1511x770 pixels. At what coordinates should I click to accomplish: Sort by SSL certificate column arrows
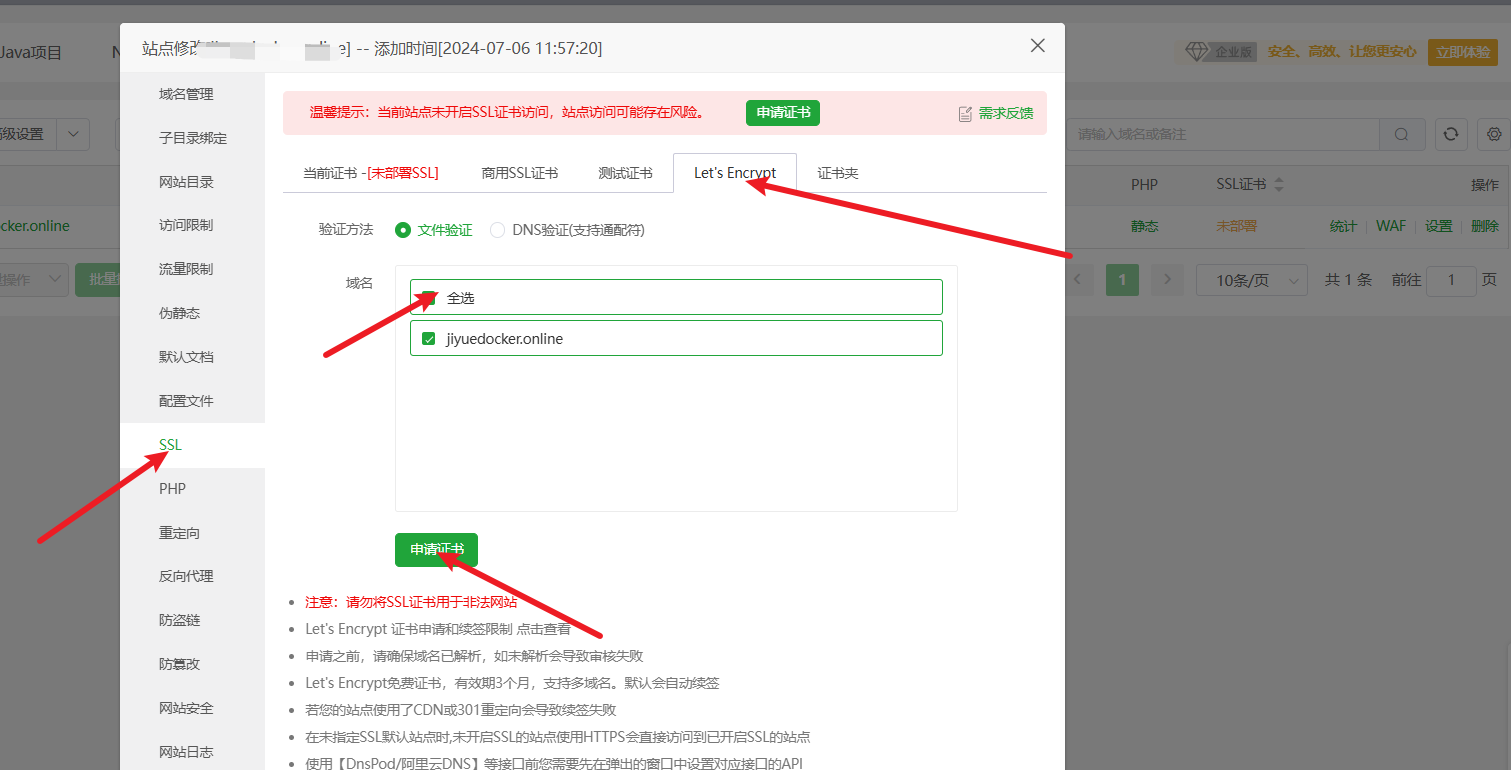[1278, 185]
